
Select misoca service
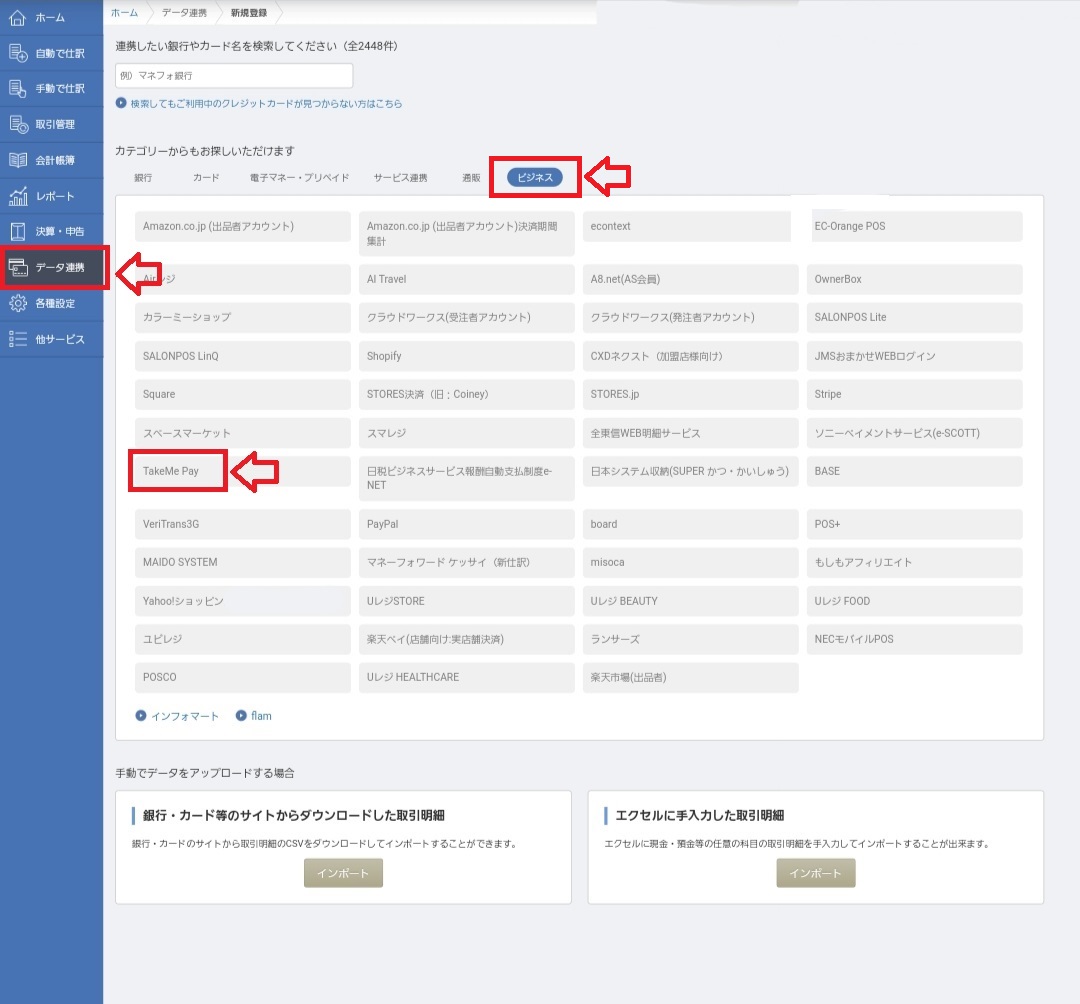click(690, 563)
